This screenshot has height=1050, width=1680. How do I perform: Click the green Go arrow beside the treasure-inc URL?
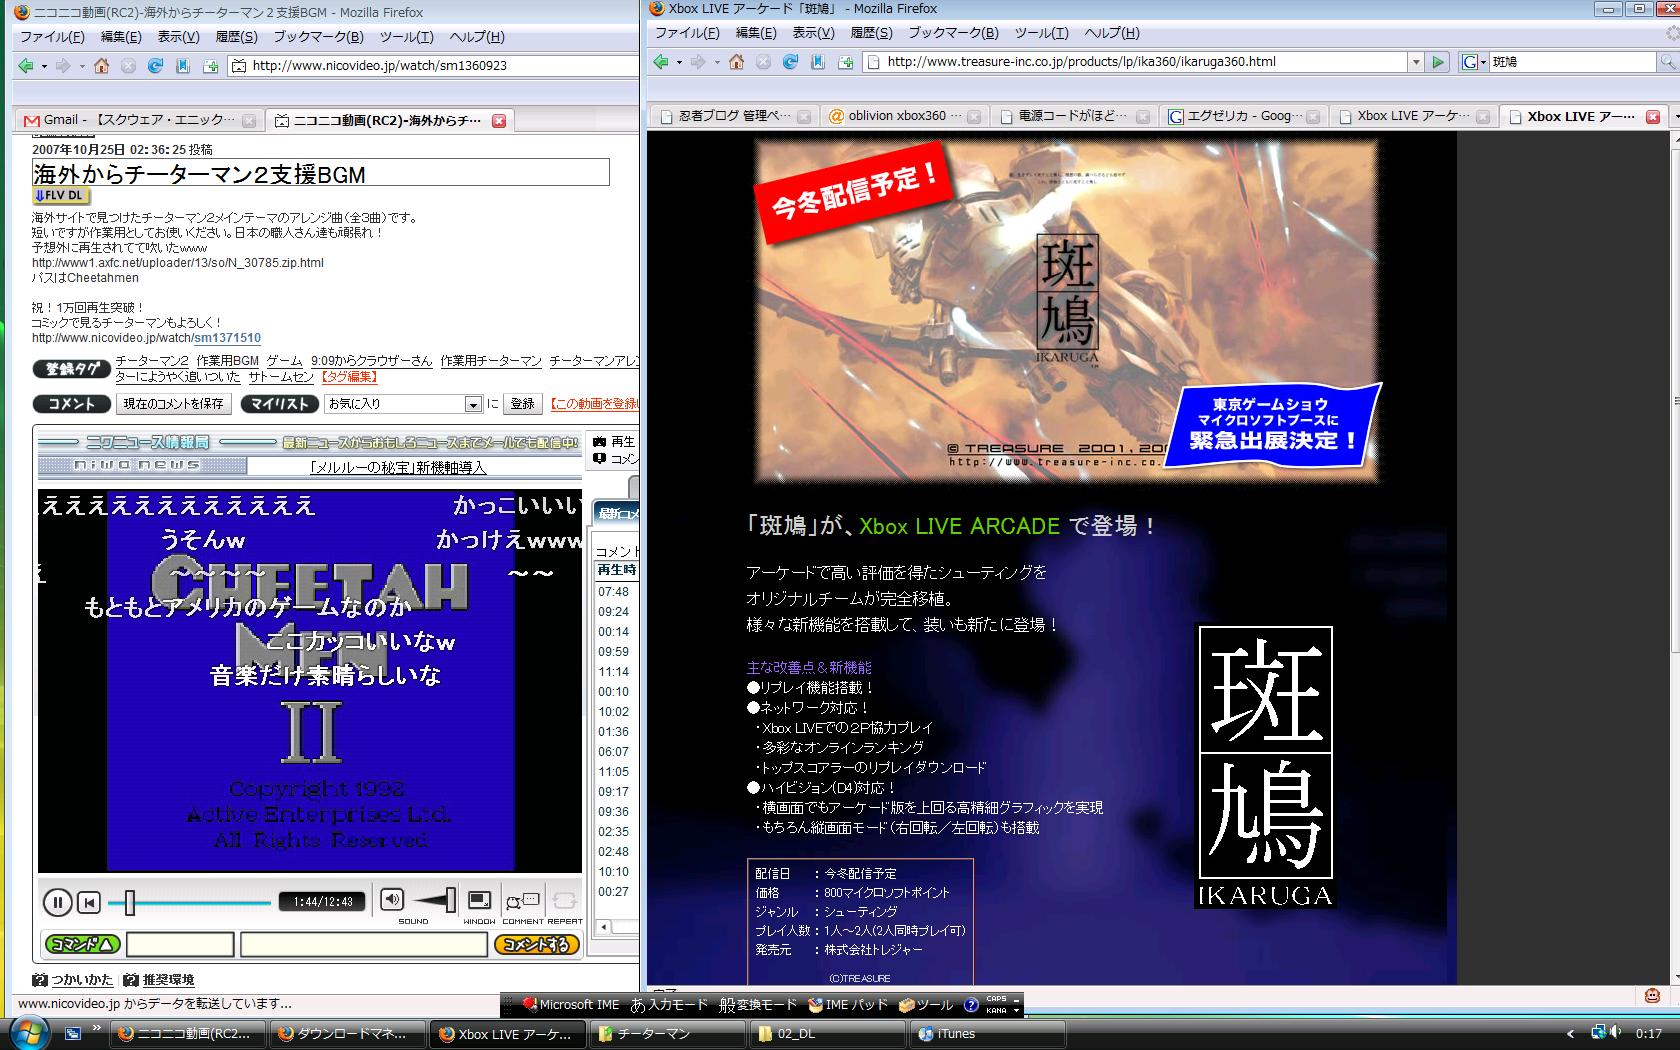[1438, 62]
